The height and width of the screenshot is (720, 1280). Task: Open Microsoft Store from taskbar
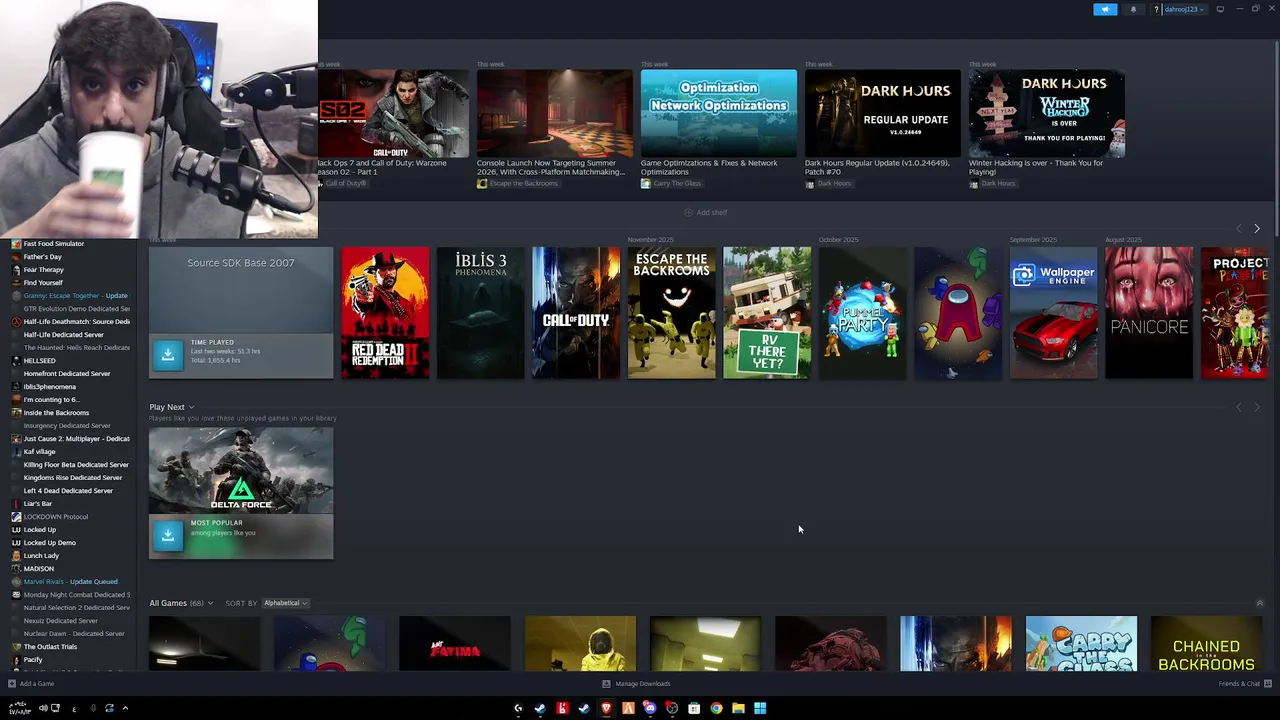tap(694, 708)
